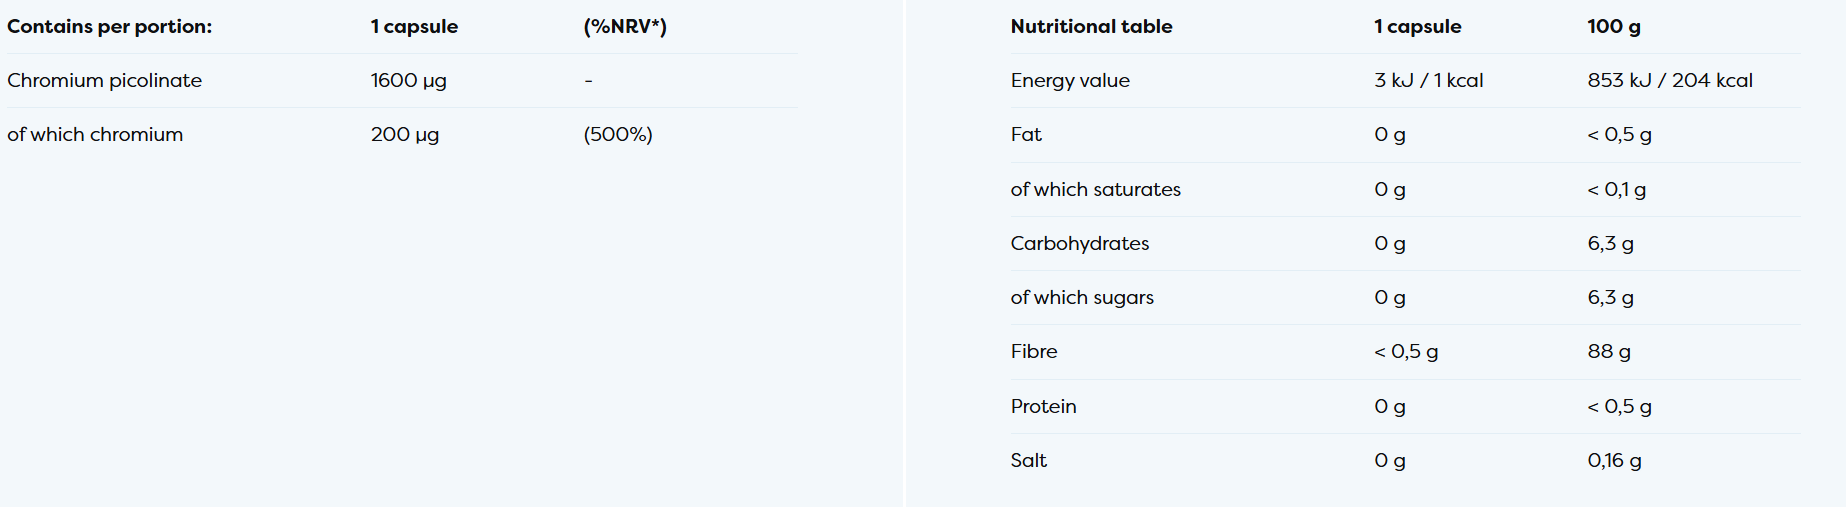Click the 'of which saturates' label
This screenshot has width=1846, height=507.
(x=1095, y=190)
